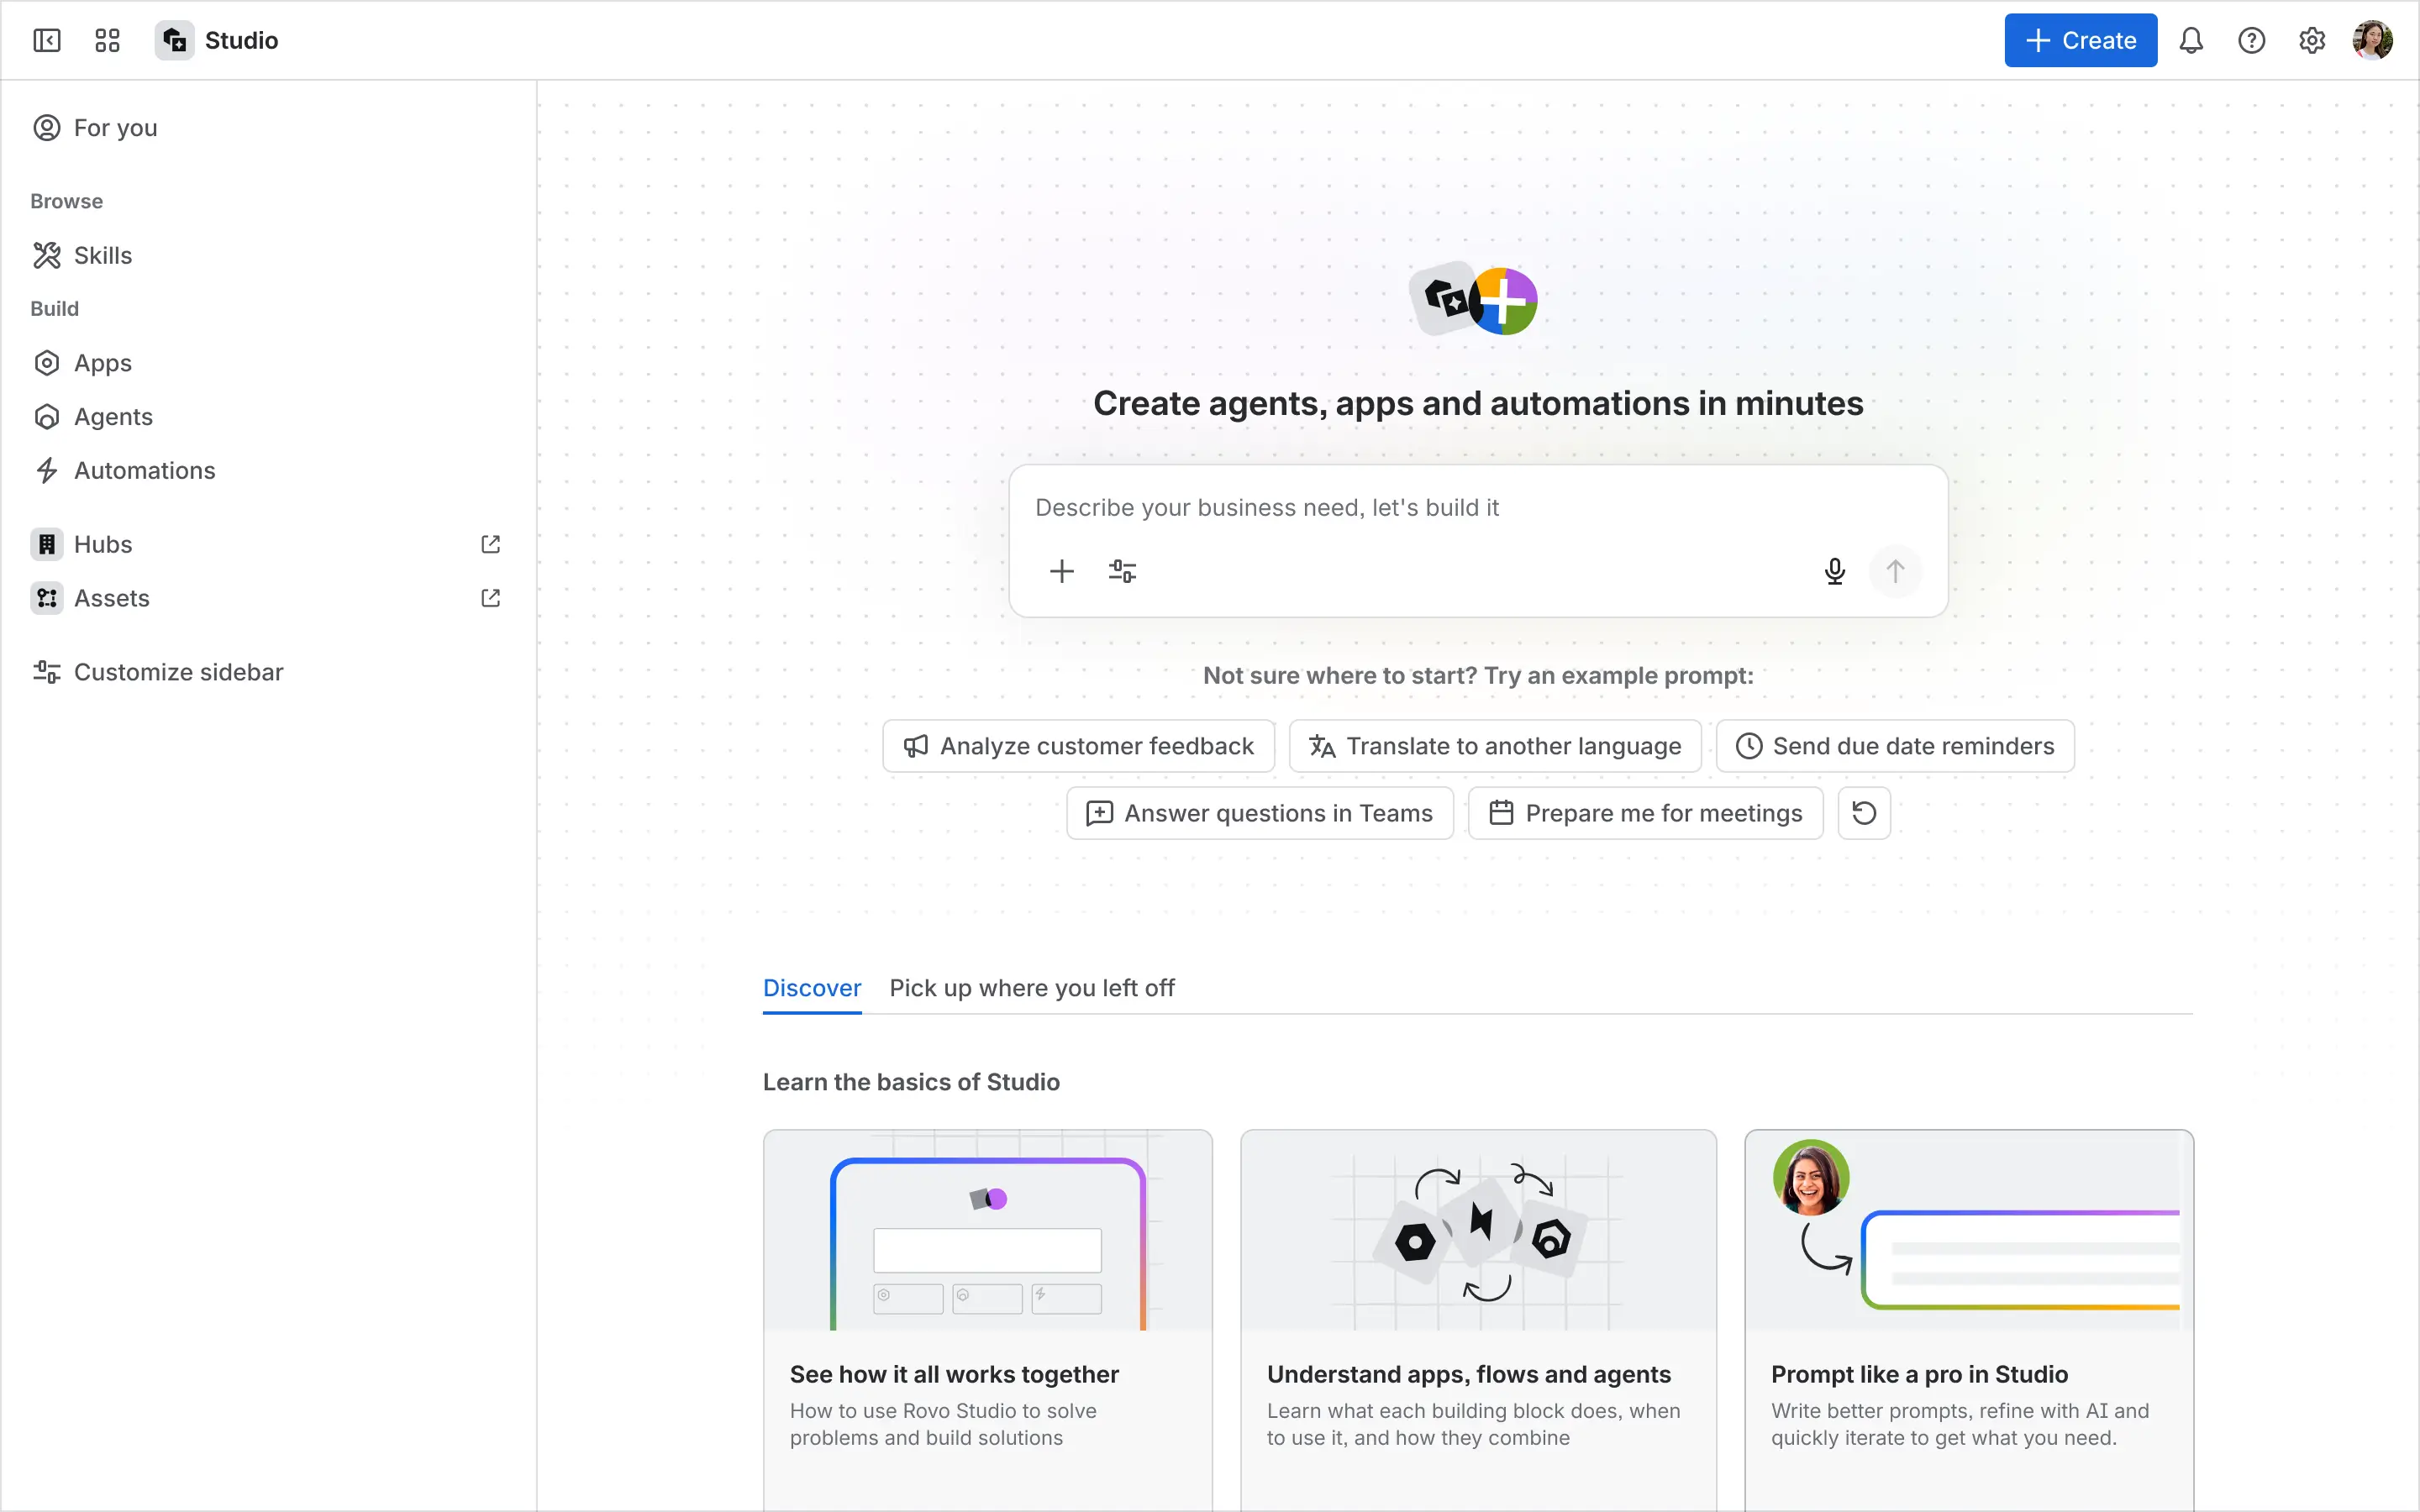
Task: Go to For you page
Action: (268, 128)
